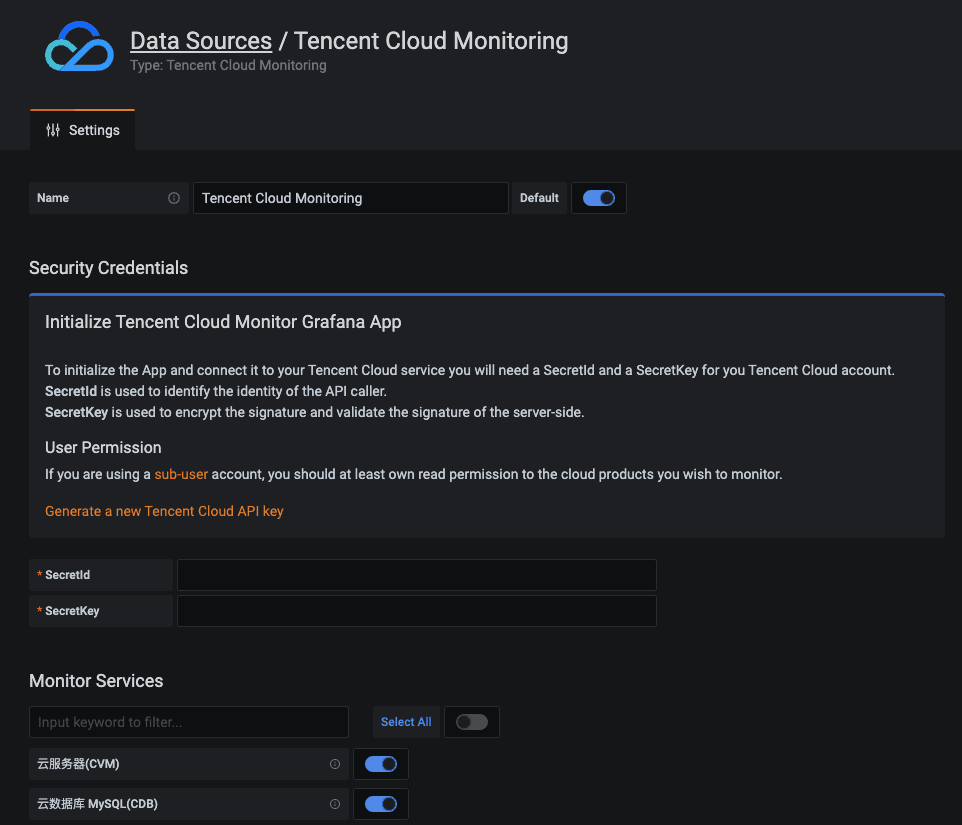The width and height of the screenshot is (962, 825).
Task: Click the Tencent Cloud logo icon
Action: click(x=79, y=46)
